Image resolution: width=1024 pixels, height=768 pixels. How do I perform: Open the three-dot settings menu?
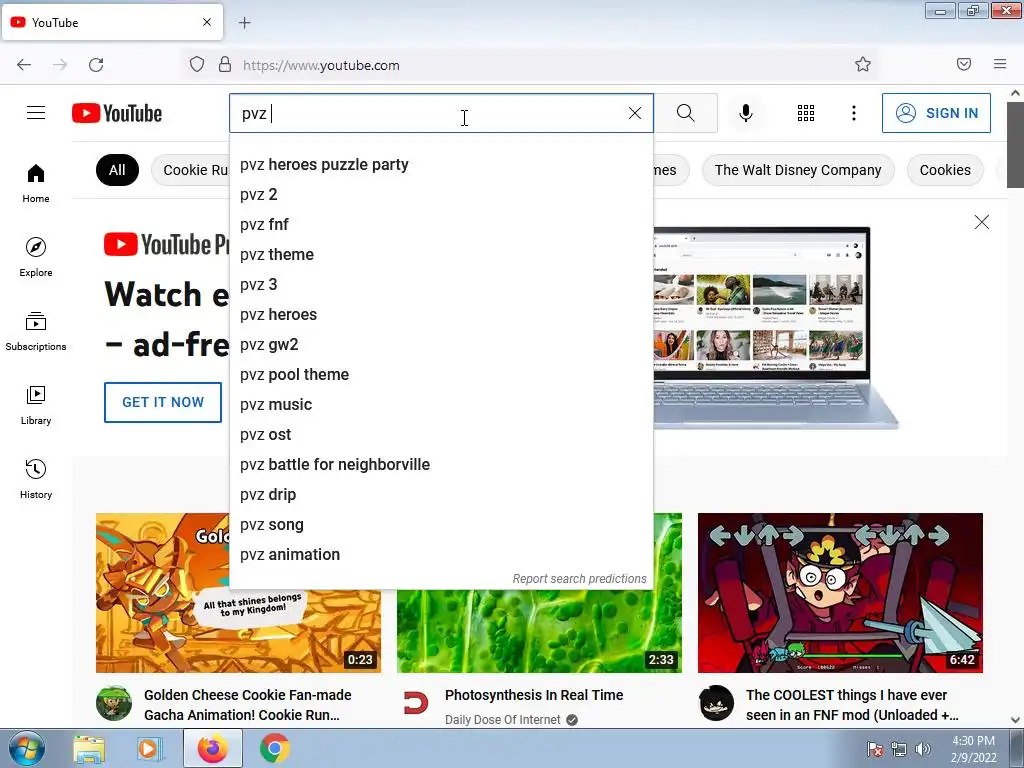(854, 113)
